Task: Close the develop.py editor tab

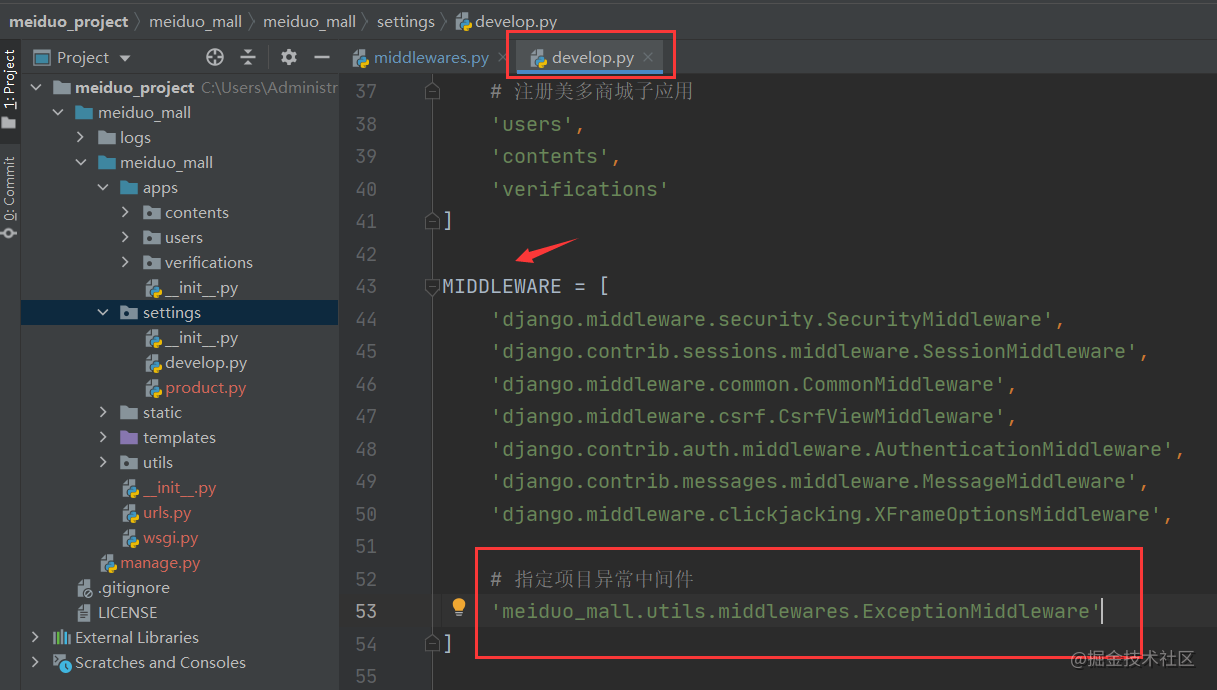Action: 648,58
